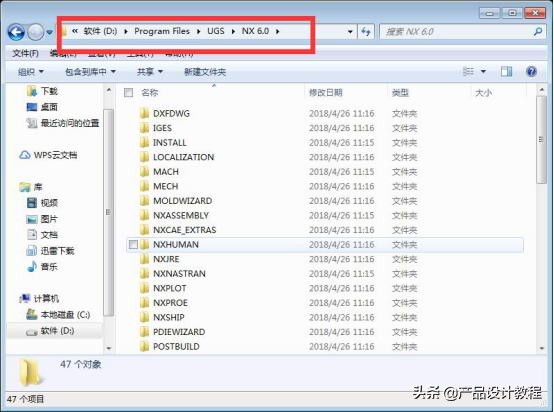Select the NXPROE folder name
The width and height of the screenshot is (554, 412).
point(170,303)
